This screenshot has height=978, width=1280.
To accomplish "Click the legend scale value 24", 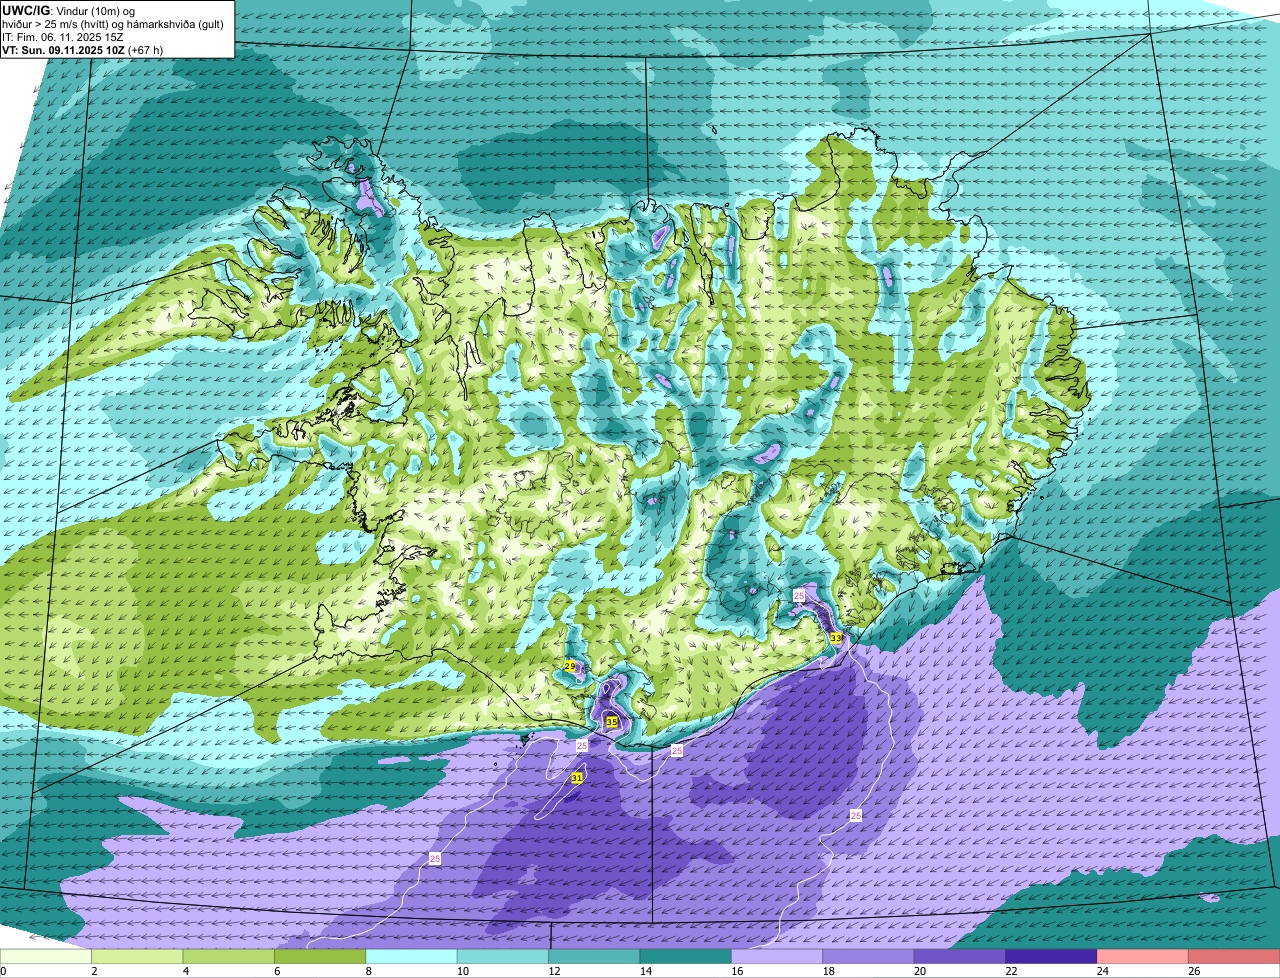I will point(1102,971).
